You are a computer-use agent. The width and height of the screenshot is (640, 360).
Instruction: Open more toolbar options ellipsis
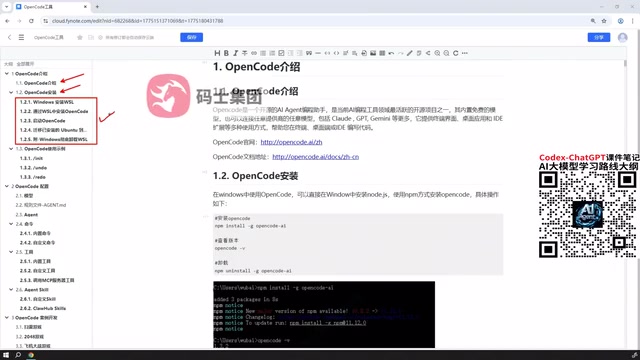coord(464,53)
